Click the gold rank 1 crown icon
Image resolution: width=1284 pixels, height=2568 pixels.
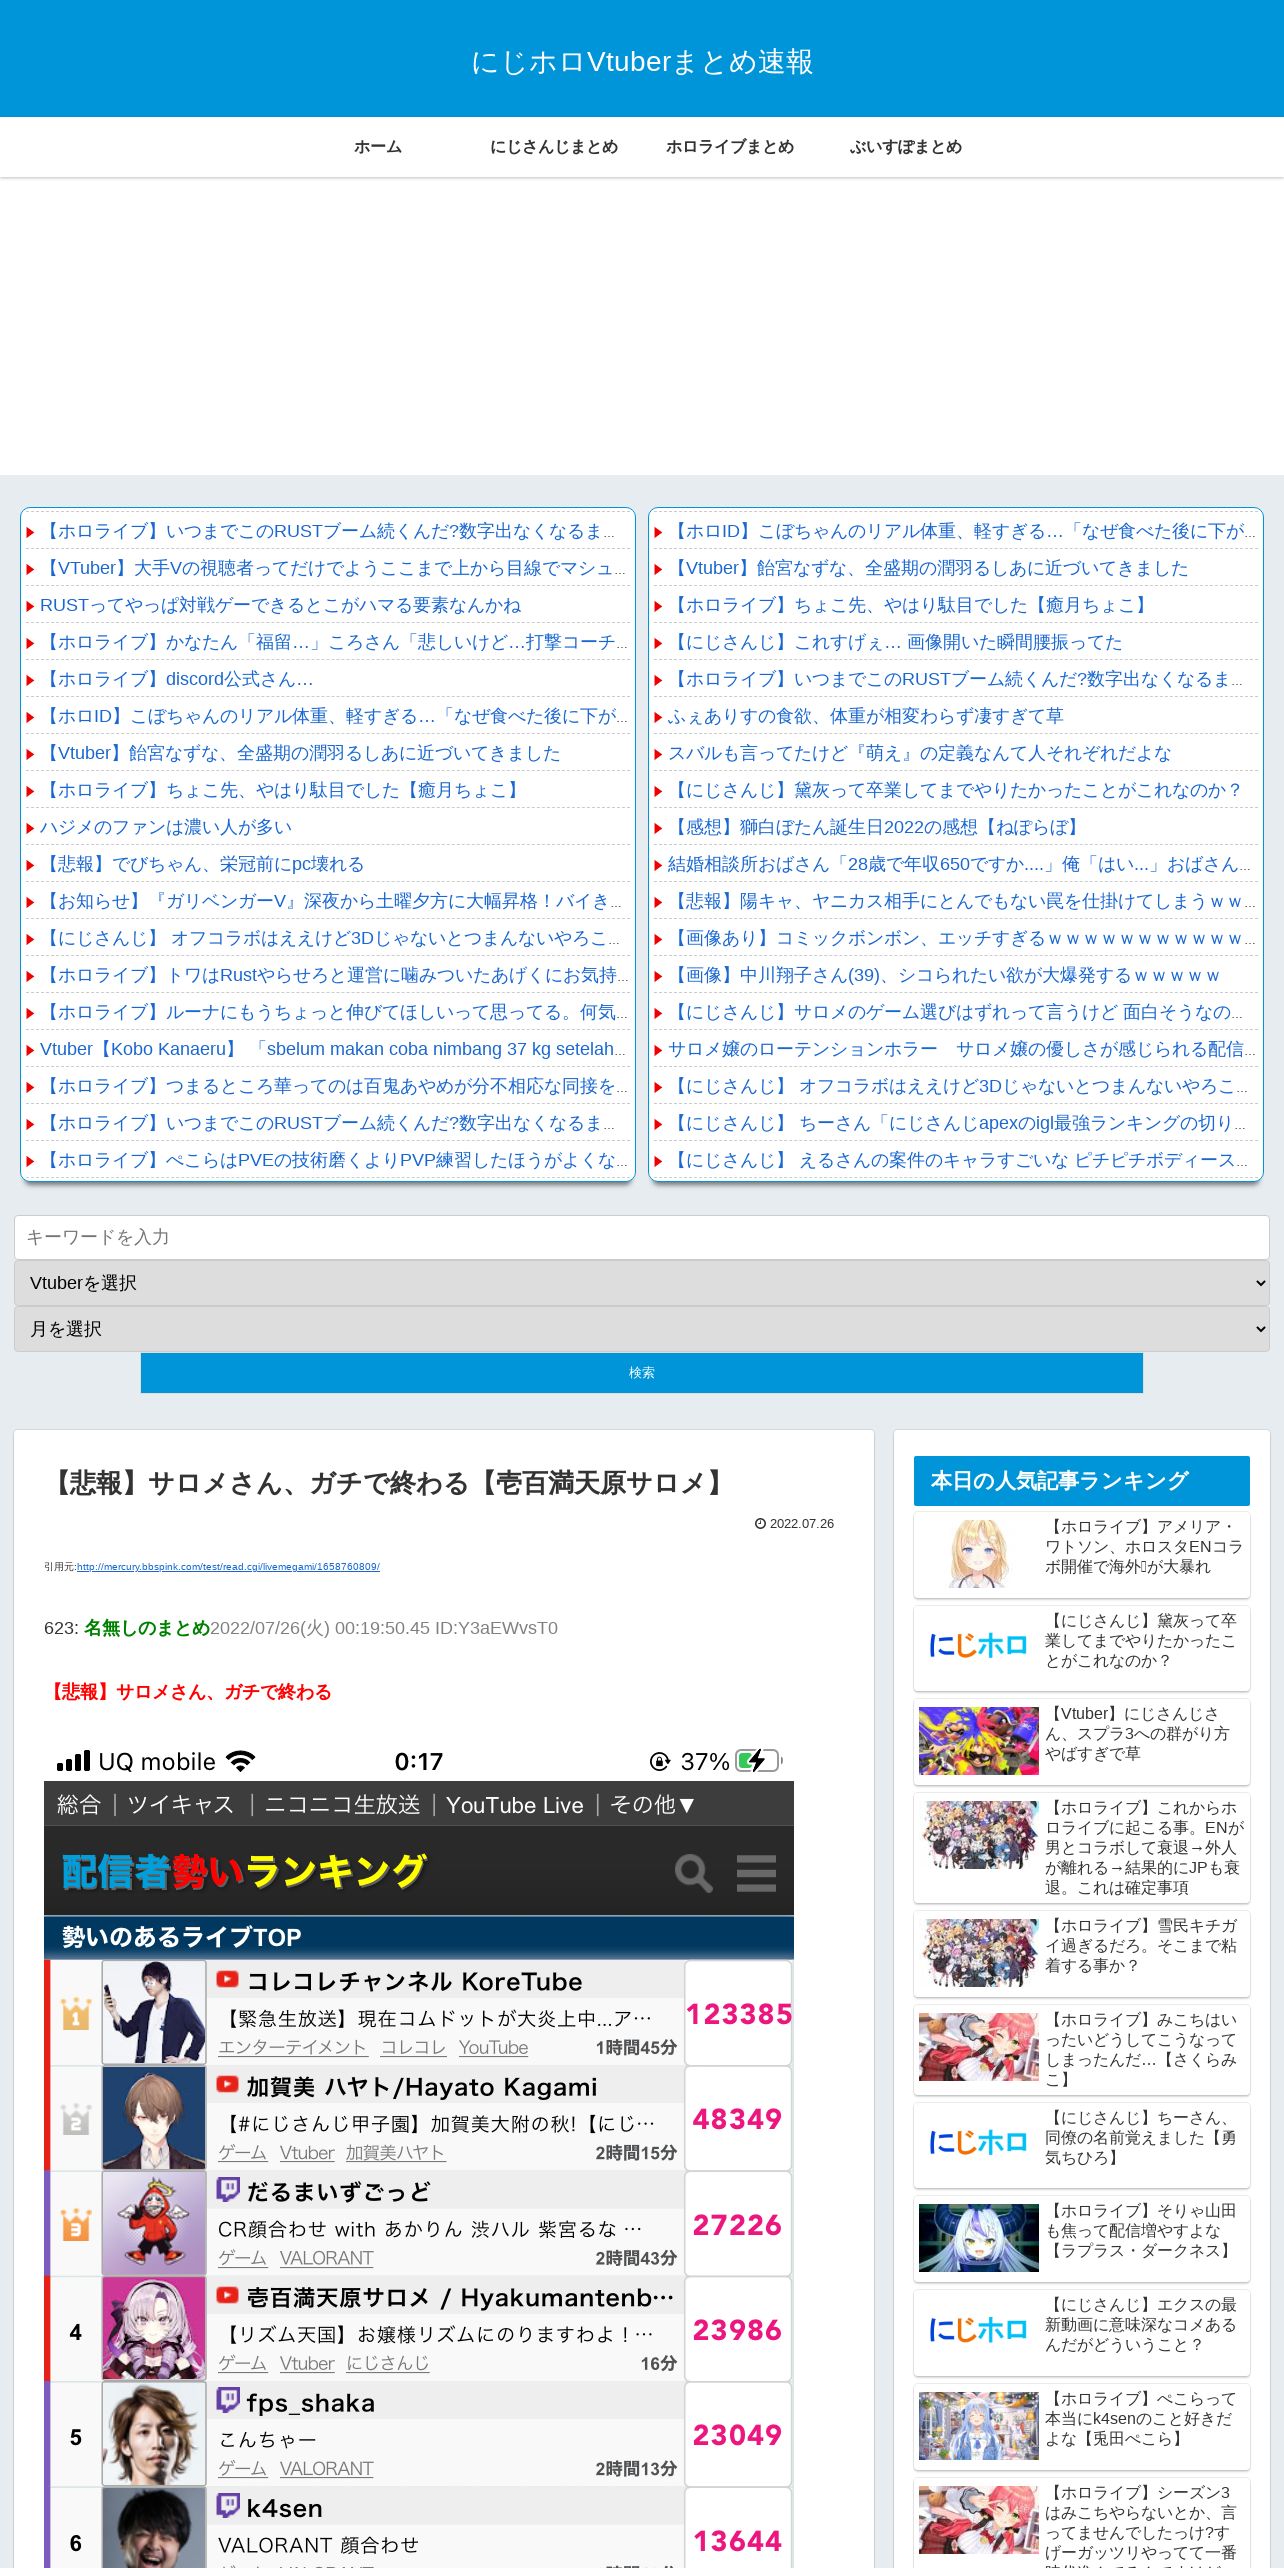point(76,2014)
